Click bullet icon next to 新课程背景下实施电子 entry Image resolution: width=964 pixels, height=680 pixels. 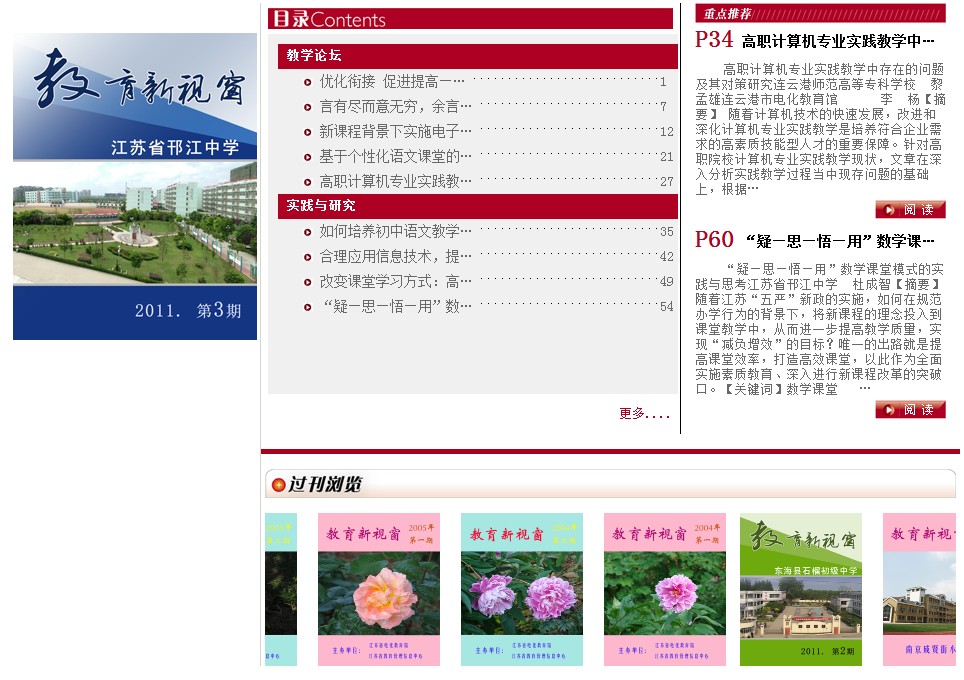[x=308, y=132]
